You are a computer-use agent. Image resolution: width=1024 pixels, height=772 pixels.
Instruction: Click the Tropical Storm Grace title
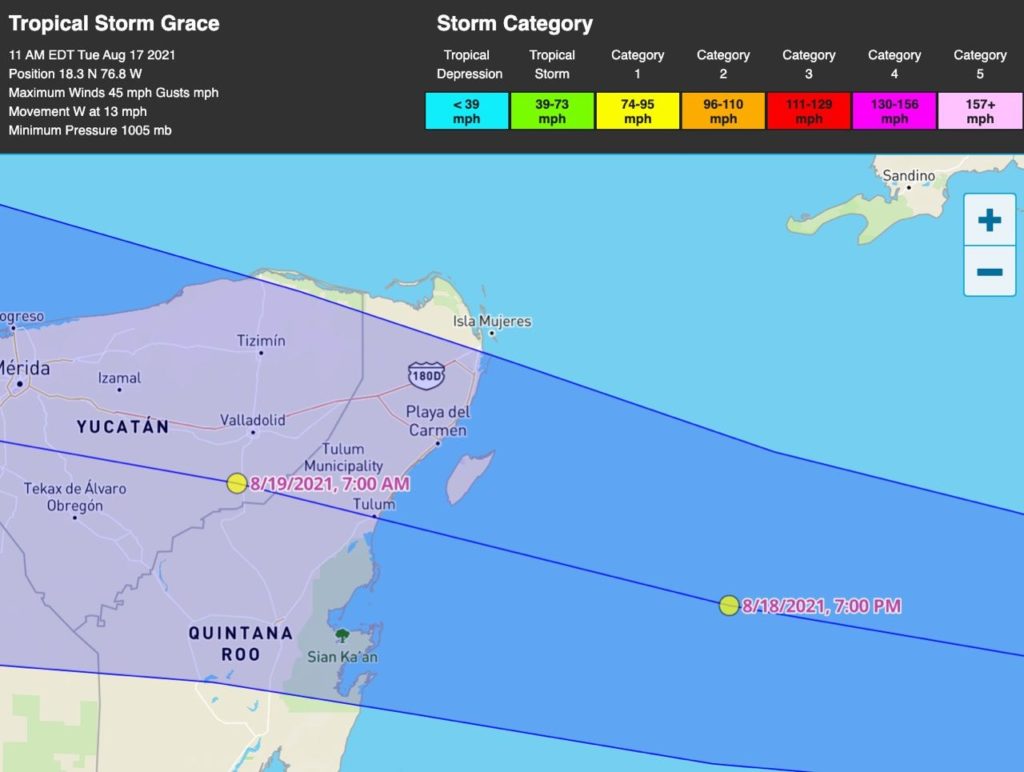114,24
